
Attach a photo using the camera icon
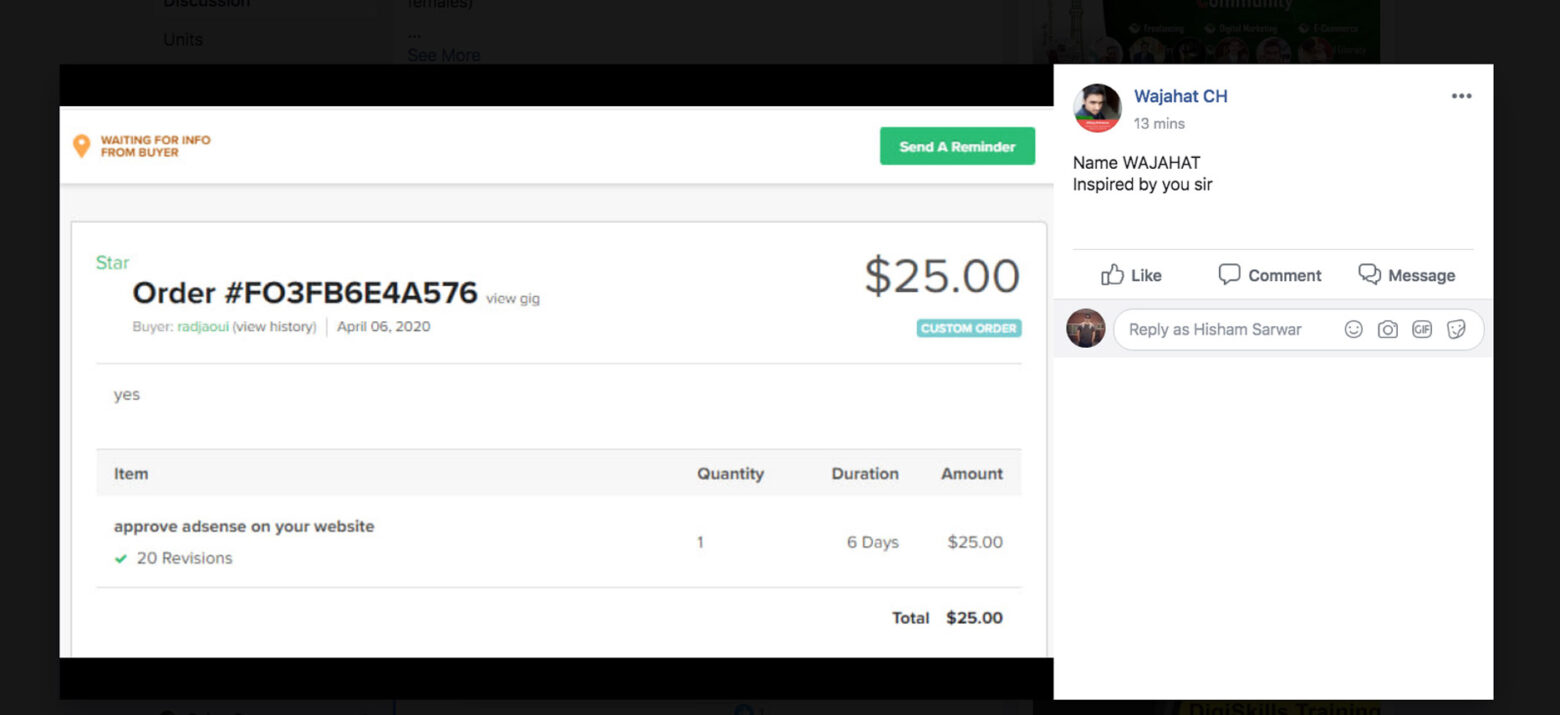point(1387,329)
